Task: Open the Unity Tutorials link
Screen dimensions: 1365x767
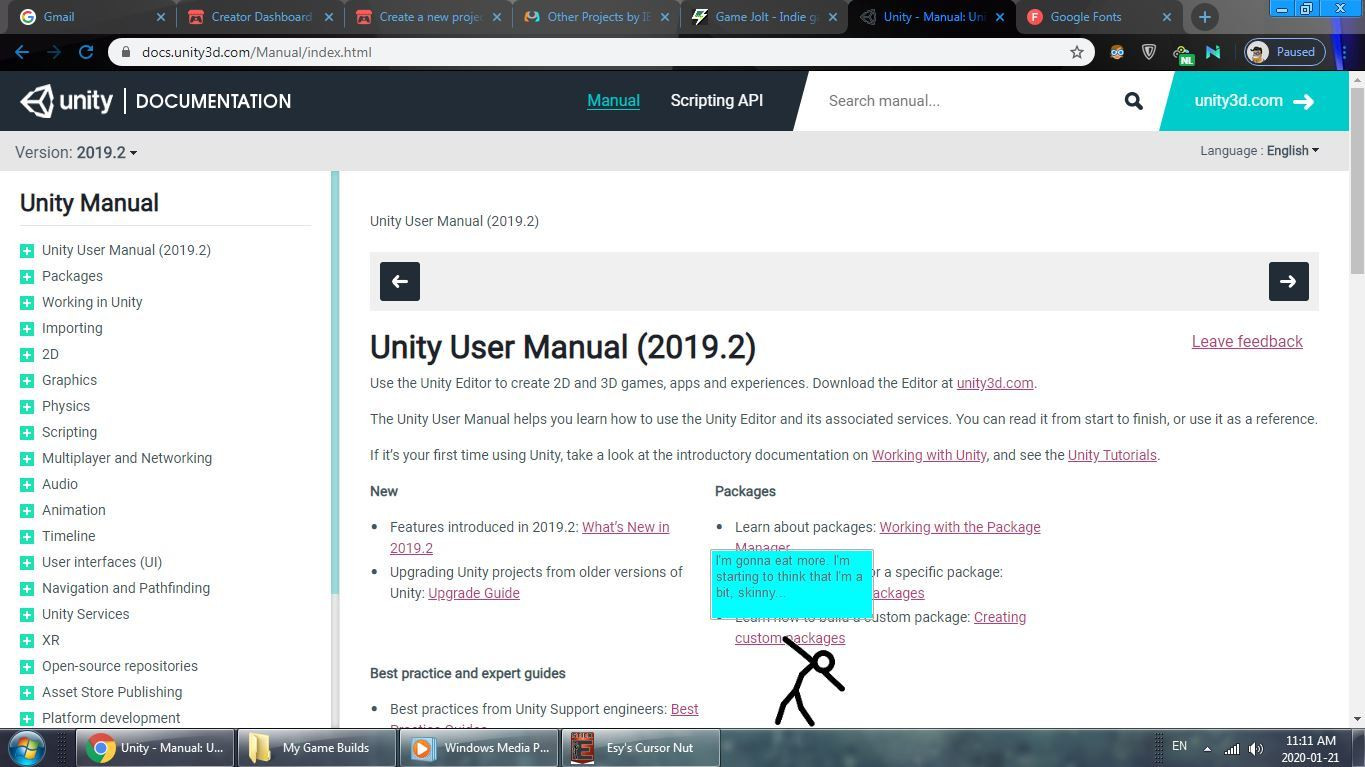Action: tap(1112, 455)
